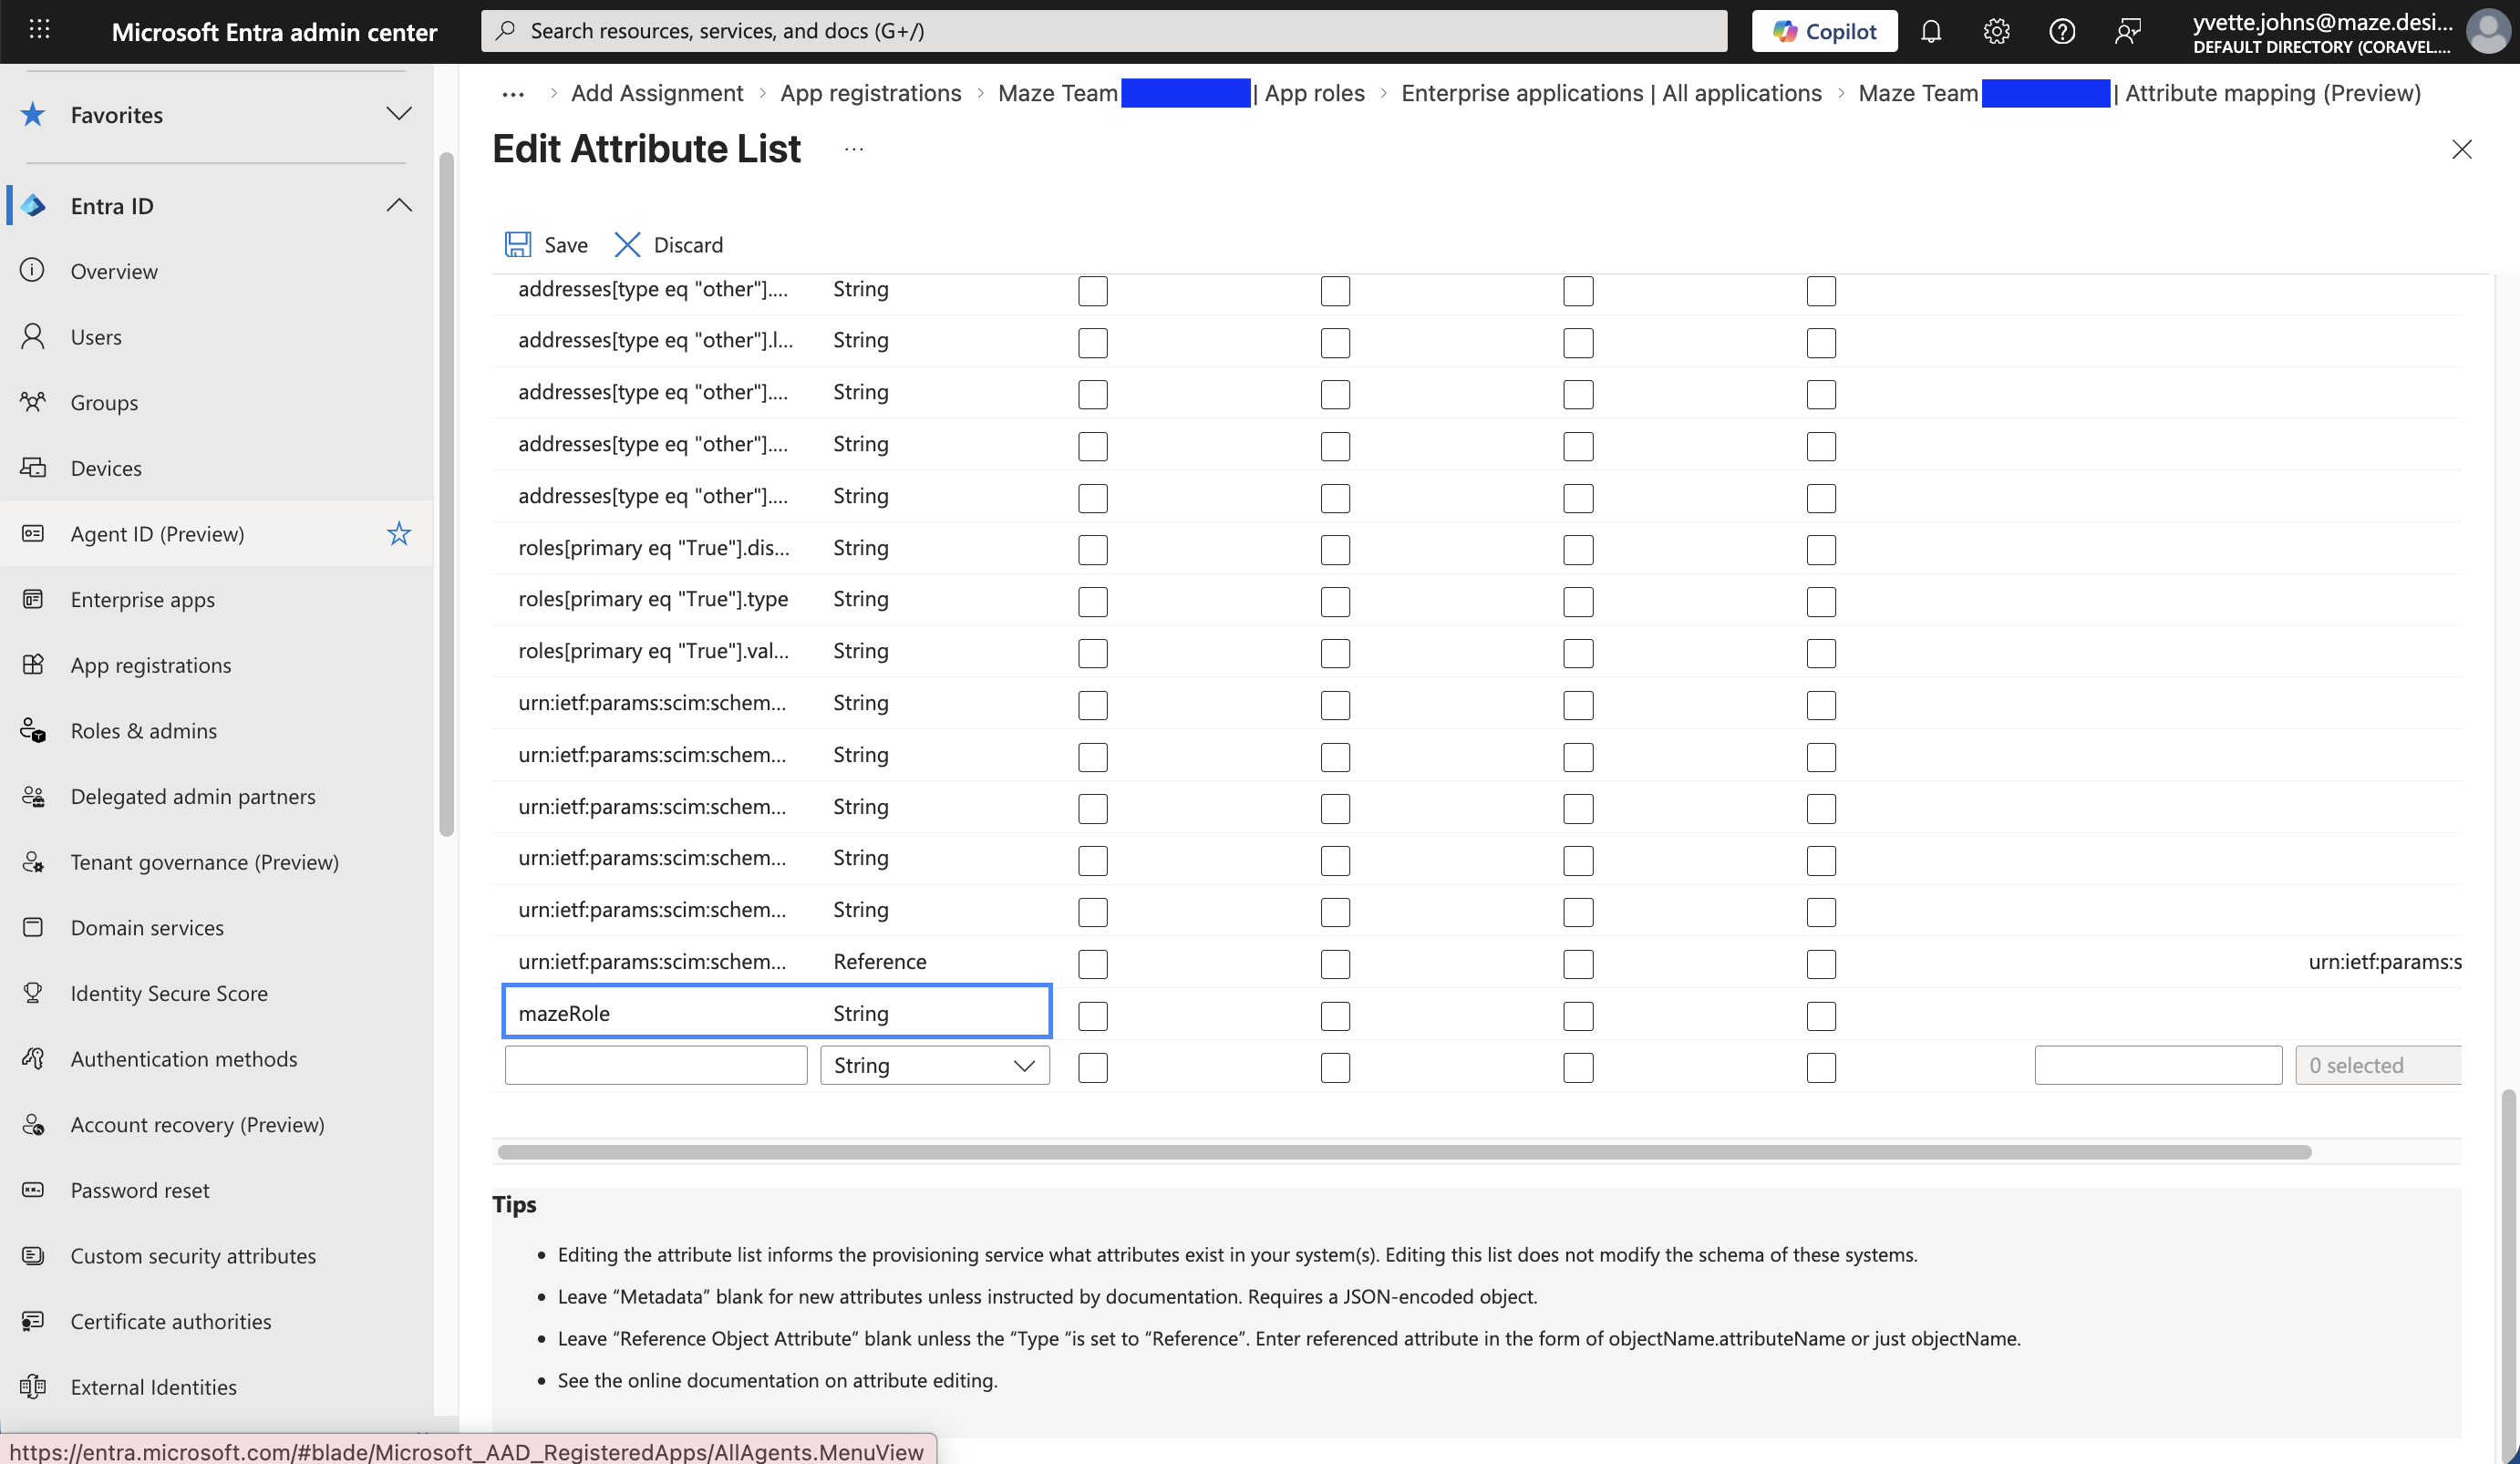The height and width of the screenshot is (1464, 2520).
Task: Open Enterprise apps menu item
Action: click(x=142, y=599)
